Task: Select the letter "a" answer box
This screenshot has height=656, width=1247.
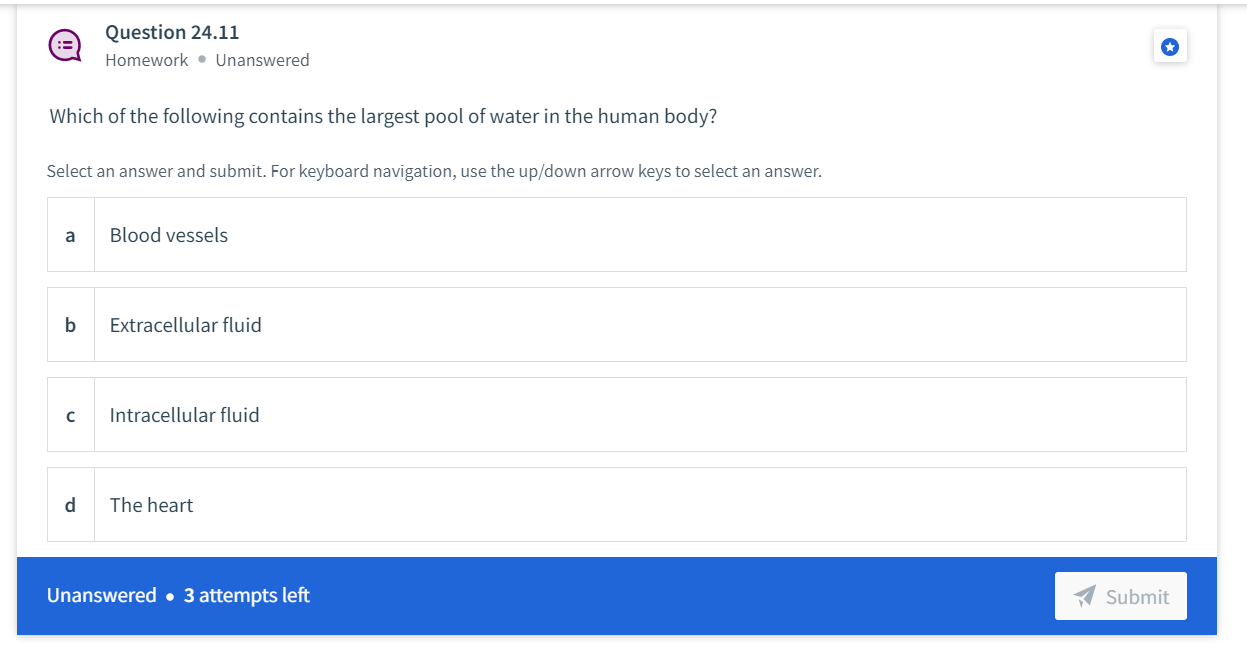Action: 70,235
